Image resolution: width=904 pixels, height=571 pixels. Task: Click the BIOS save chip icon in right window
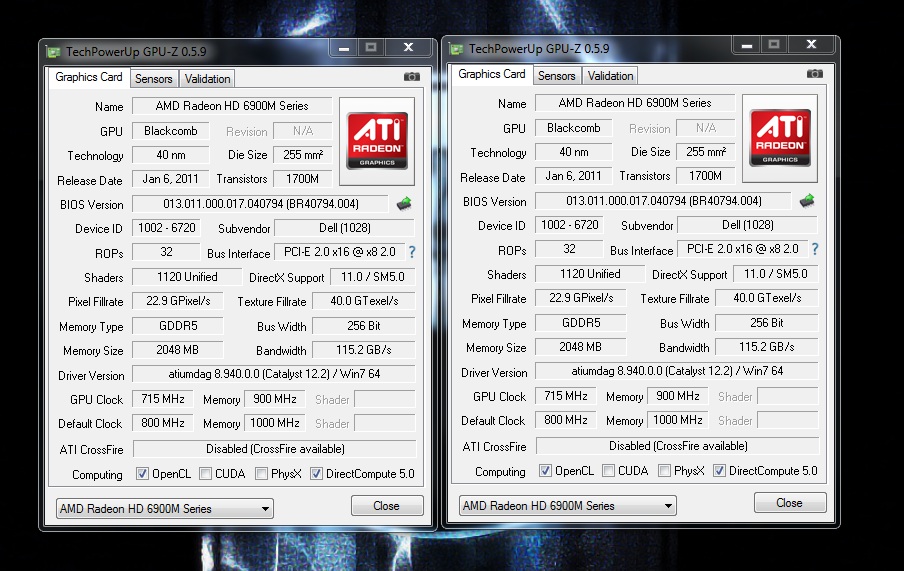[x=807, y=200]
